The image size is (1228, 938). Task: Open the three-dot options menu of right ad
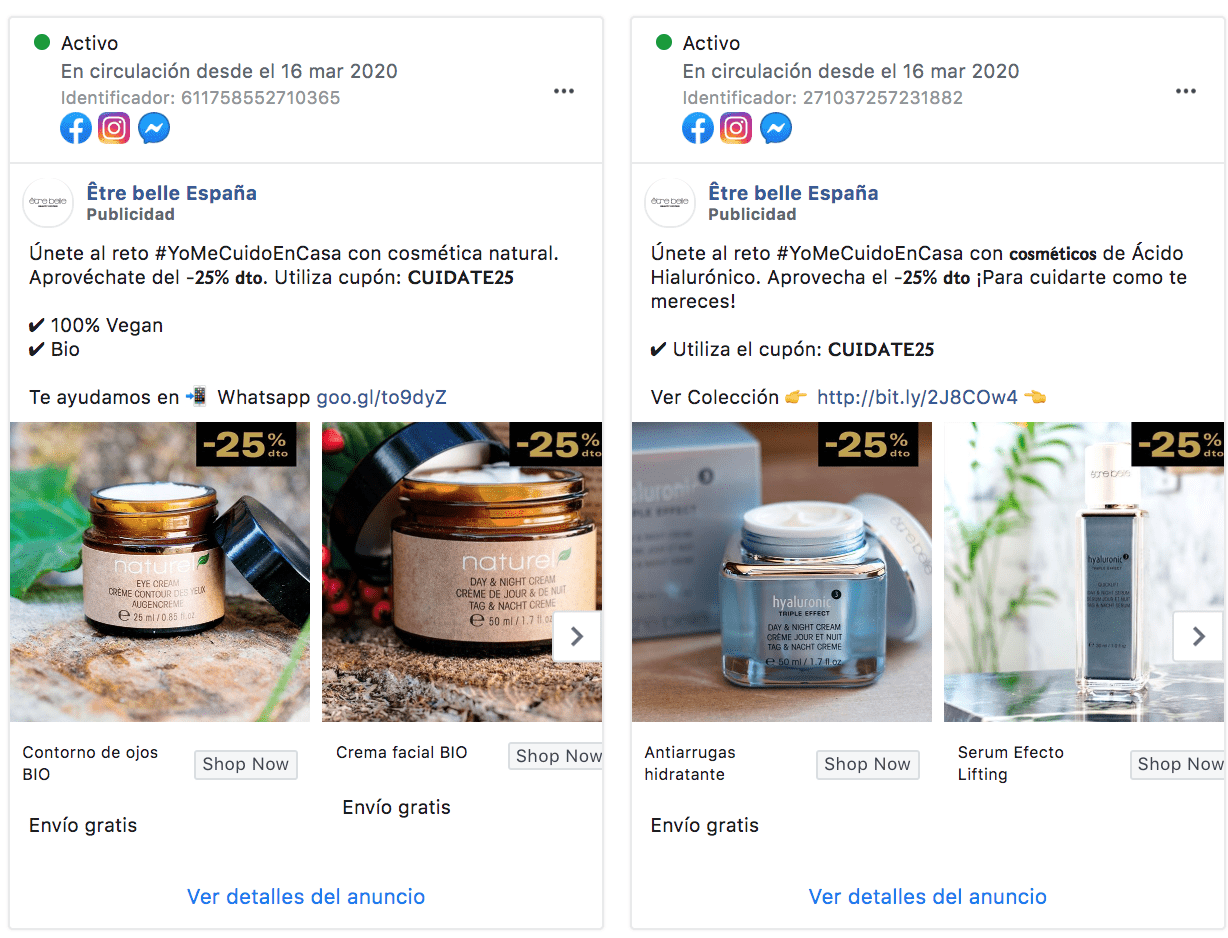click(x=1186, y=91)
